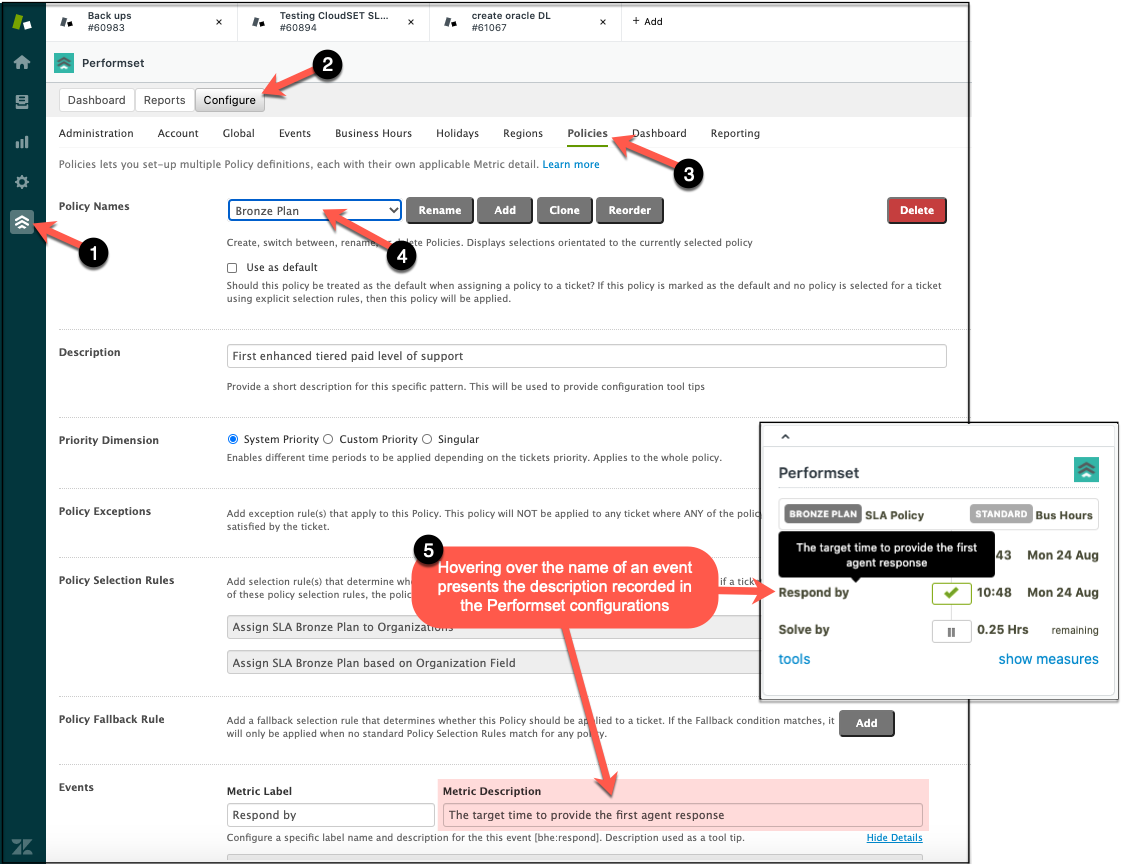Go to the Policies tab
Image resolution: width=1122 pixels, height=864 pixels.
tap(587, 133)
